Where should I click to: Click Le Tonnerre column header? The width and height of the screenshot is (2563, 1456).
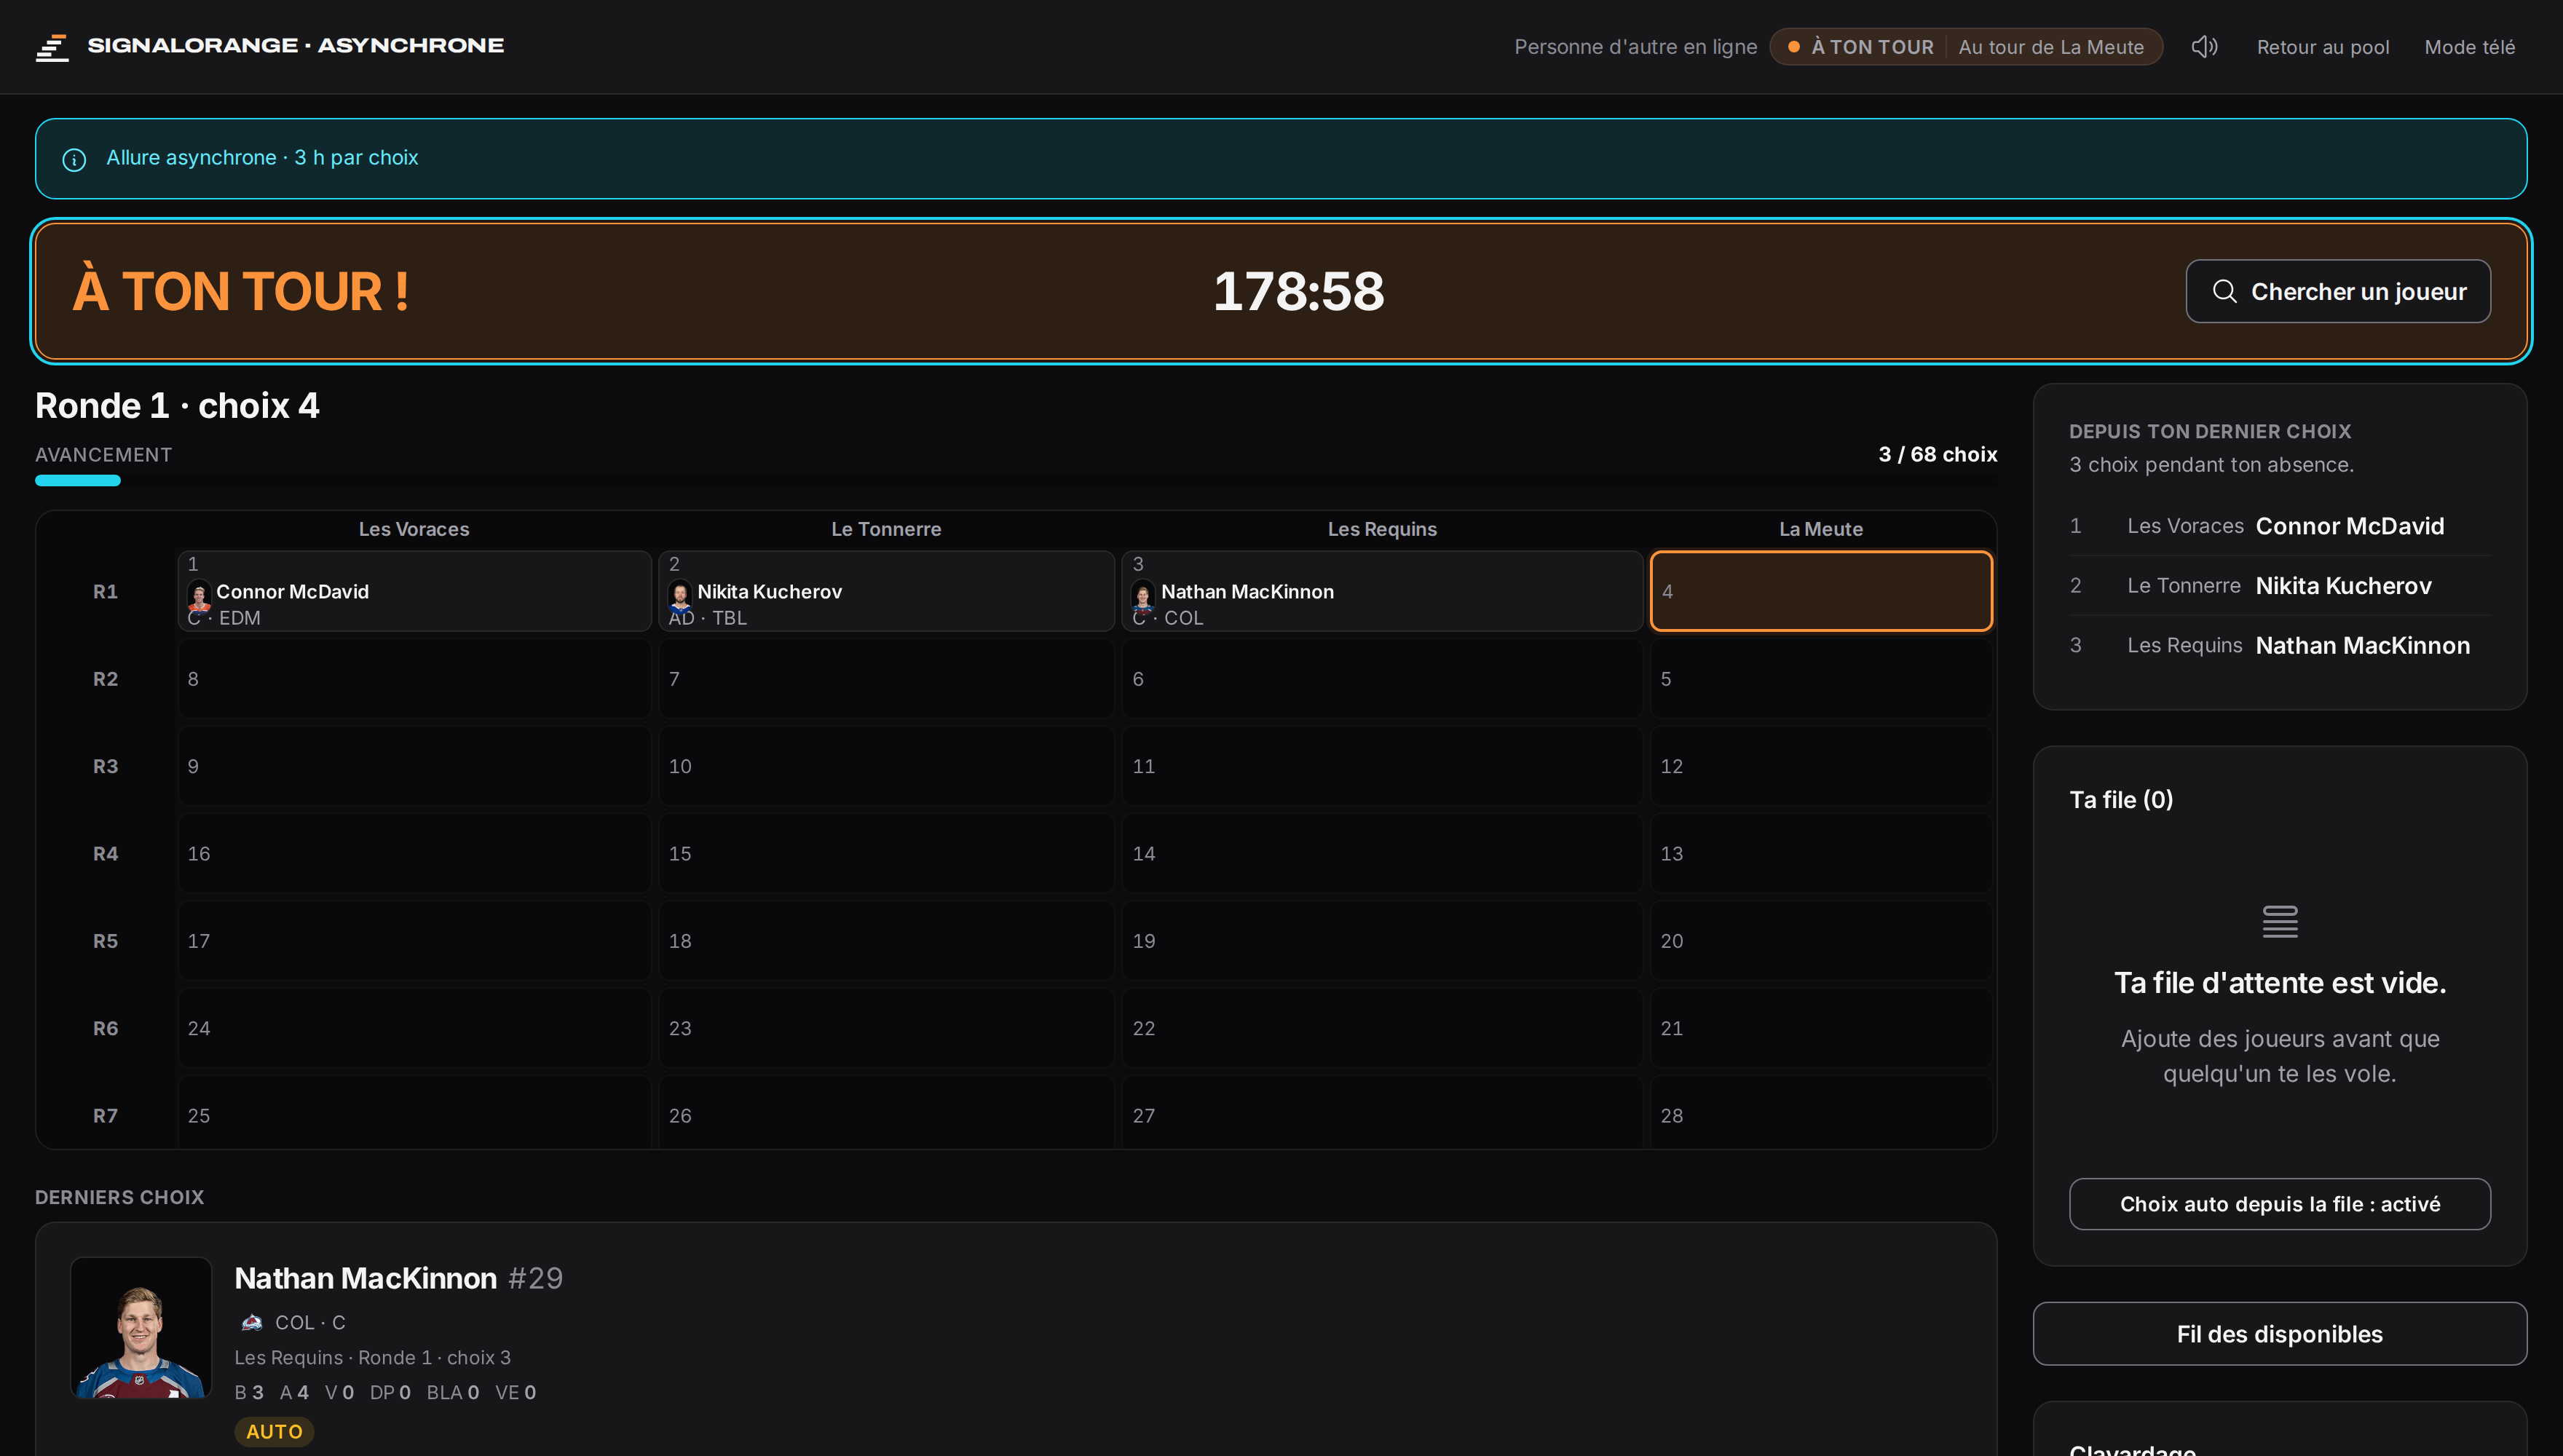tap(886, 529)
